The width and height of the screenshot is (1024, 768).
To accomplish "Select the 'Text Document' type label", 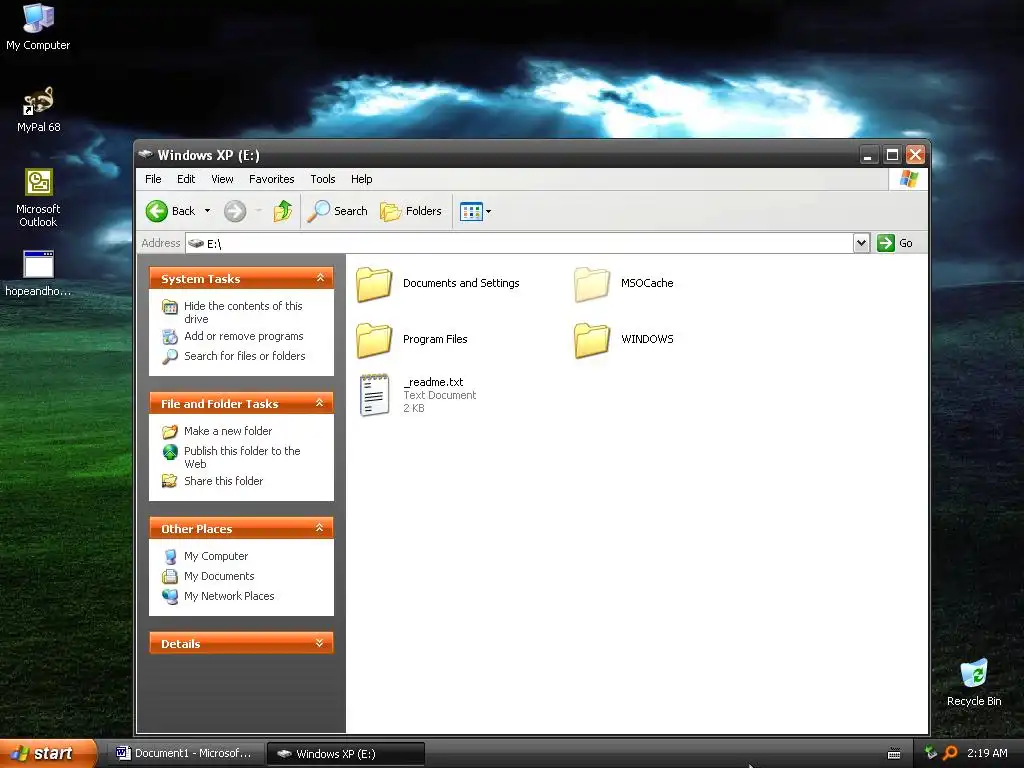I will tap(440, 395).
